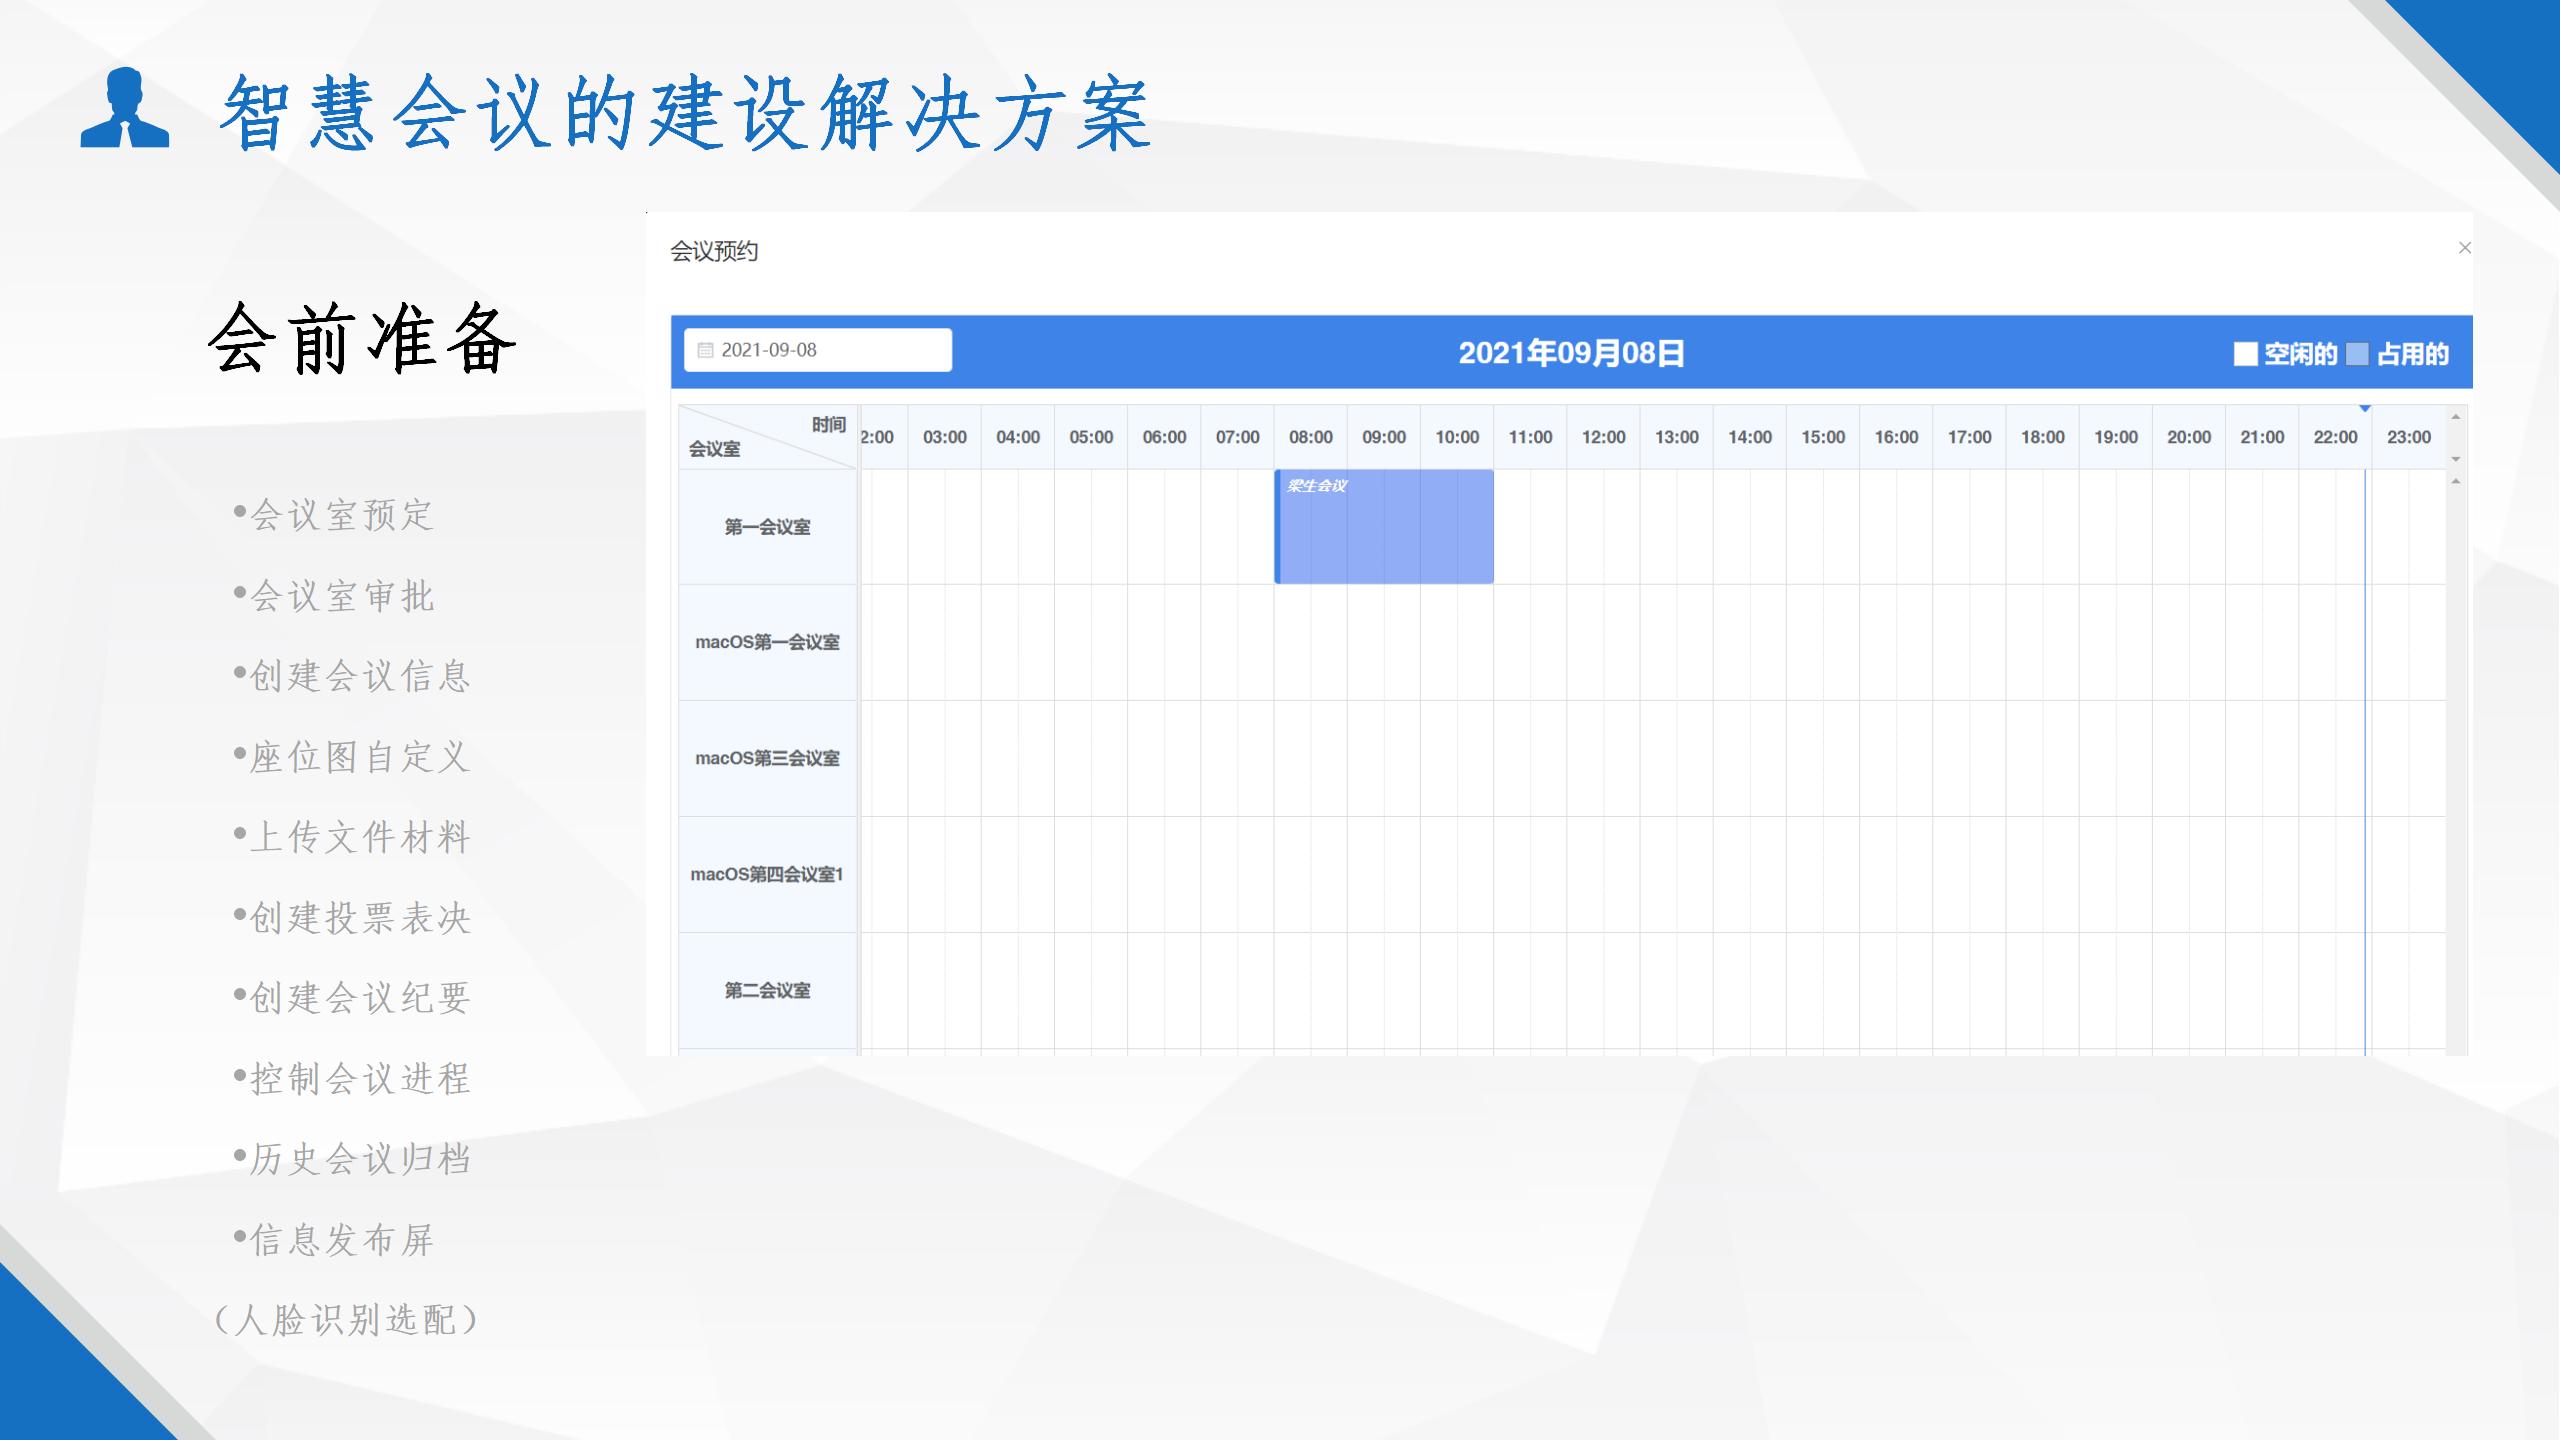
Task: Click the calendar icon in the date field
Action: 705,350
